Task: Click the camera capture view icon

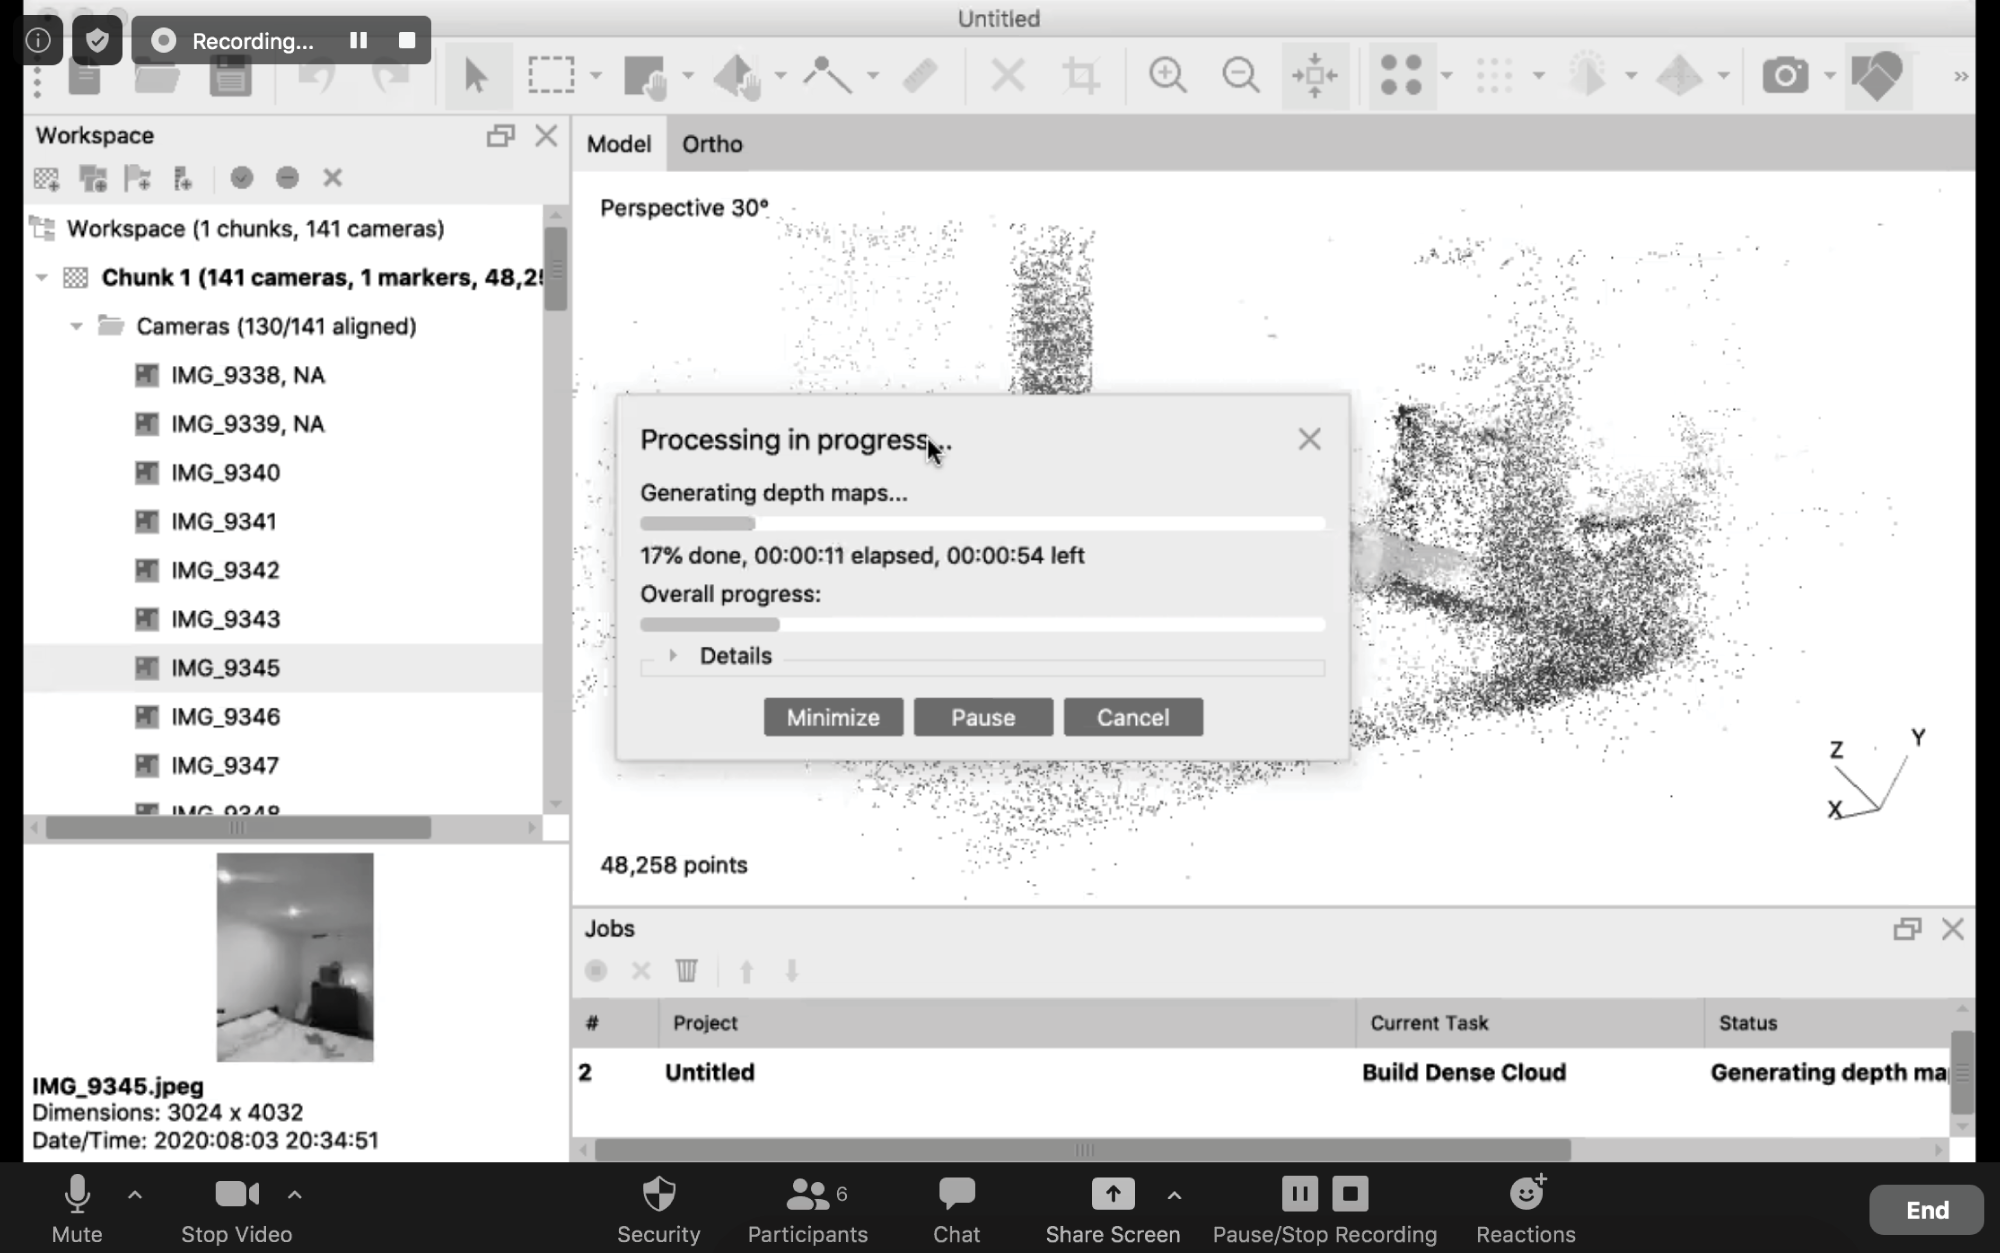Action: click(x=1785, y=75)
